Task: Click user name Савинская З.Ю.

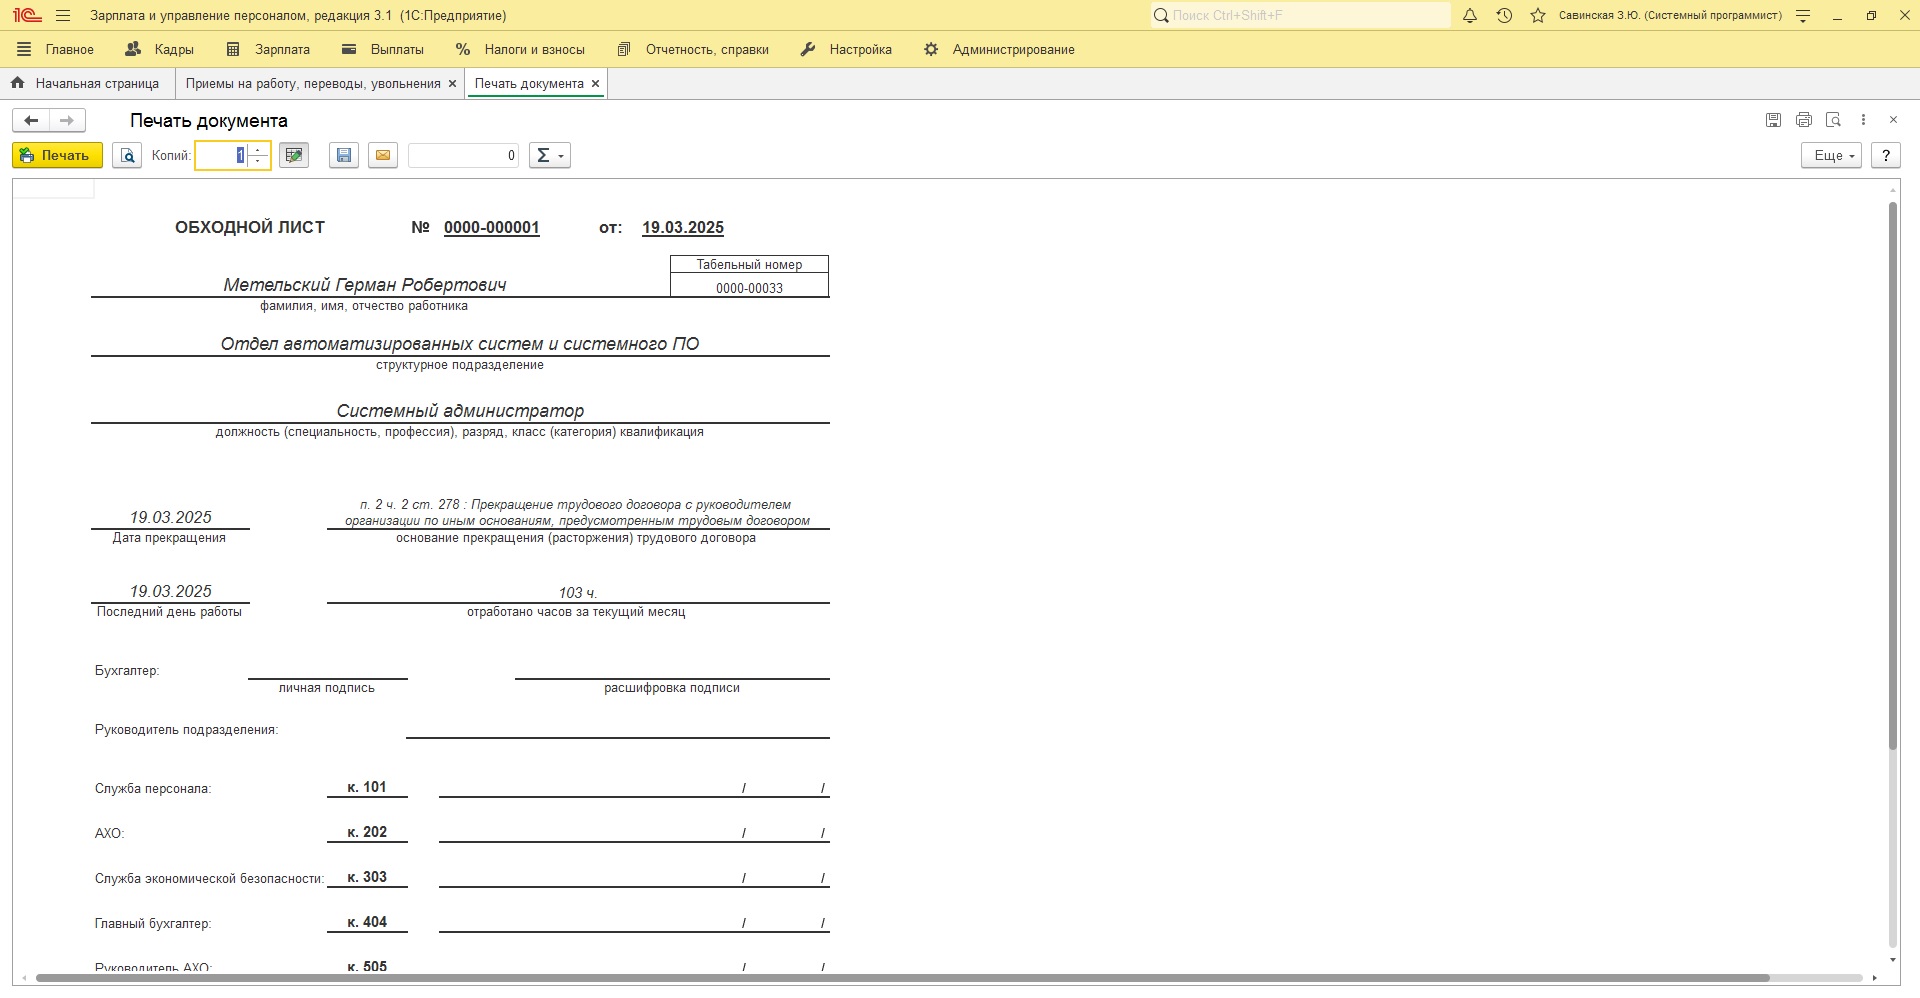Action: 1670,16
